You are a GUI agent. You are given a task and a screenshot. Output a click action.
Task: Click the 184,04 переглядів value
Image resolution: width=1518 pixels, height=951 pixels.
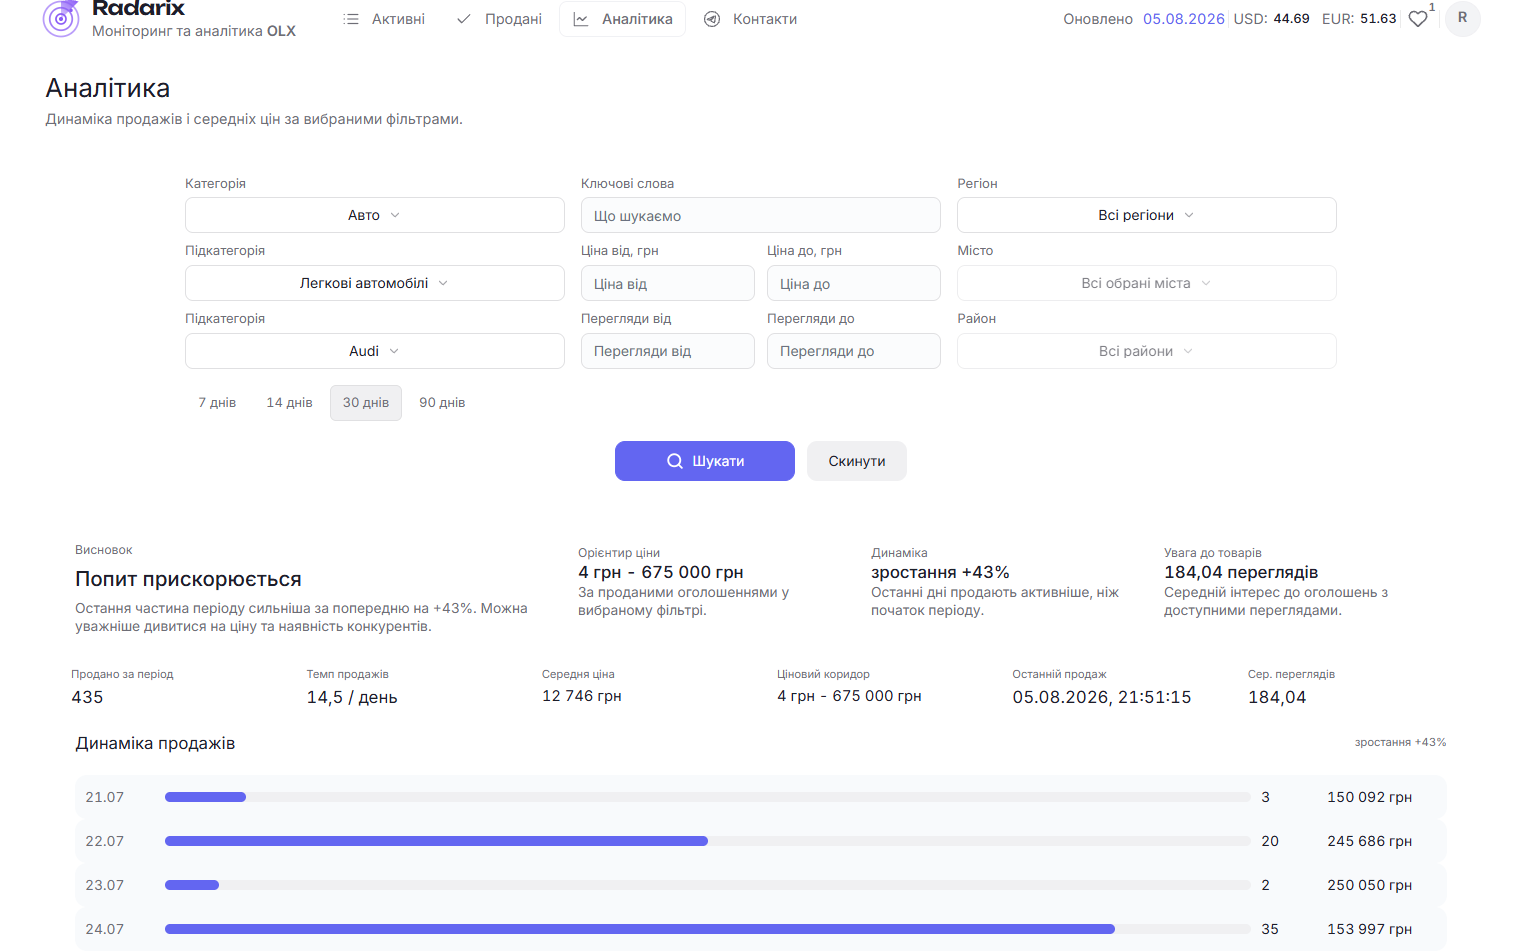[1241, 572]
